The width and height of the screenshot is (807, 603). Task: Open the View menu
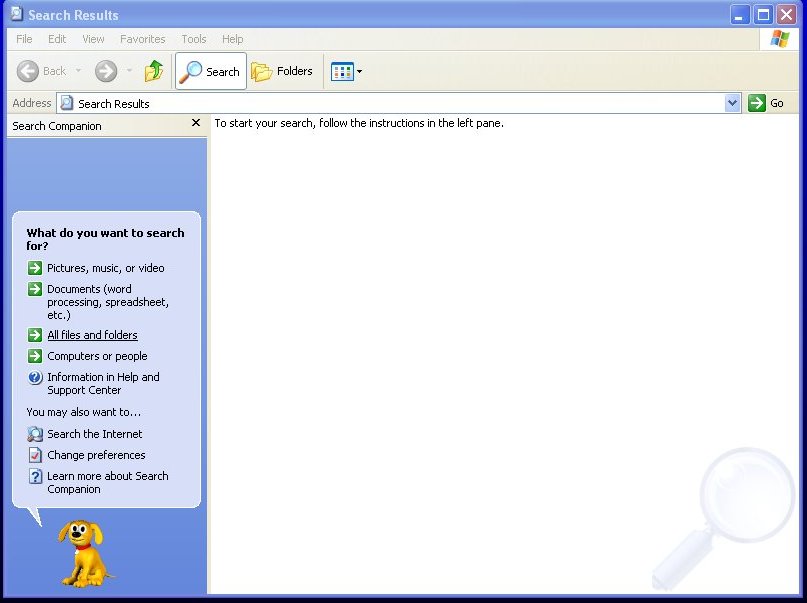tap(93, 39)
